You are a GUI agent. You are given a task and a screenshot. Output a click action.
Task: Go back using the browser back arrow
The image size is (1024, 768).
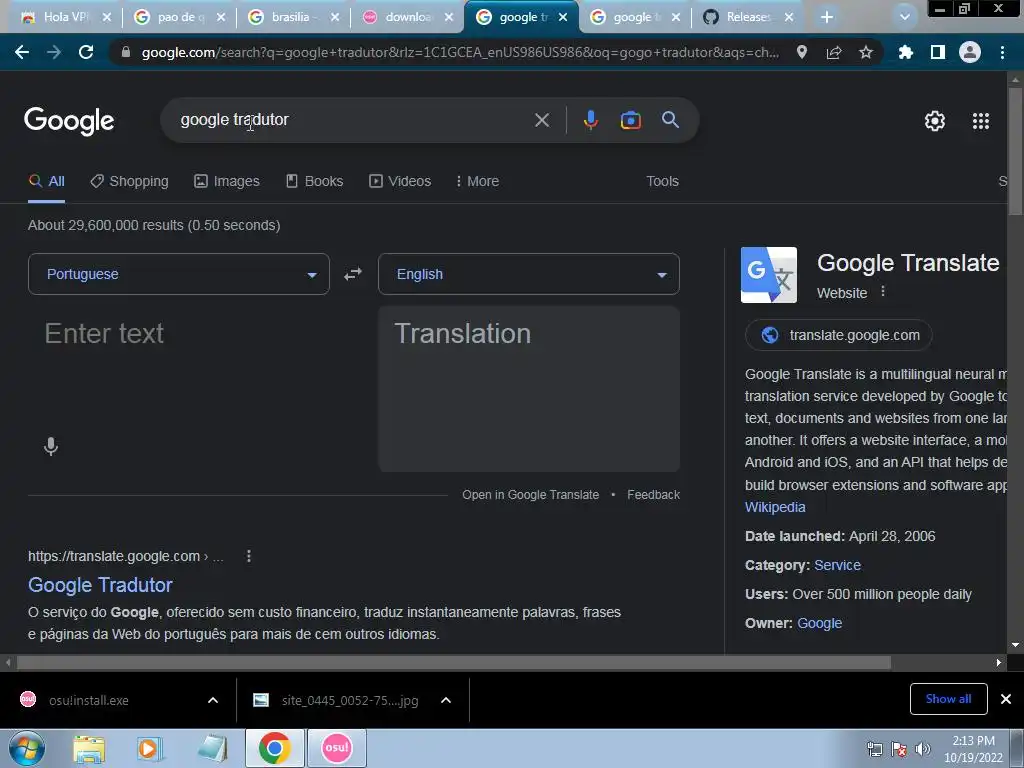pyautogui.click(x=22, y=52)
